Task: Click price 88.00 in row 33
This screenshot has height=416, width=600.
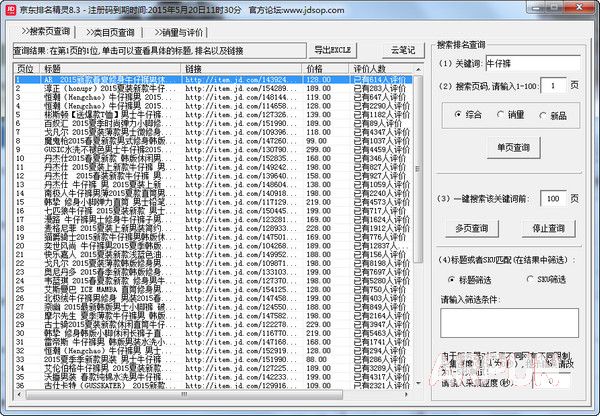Action: click(316, 359)
